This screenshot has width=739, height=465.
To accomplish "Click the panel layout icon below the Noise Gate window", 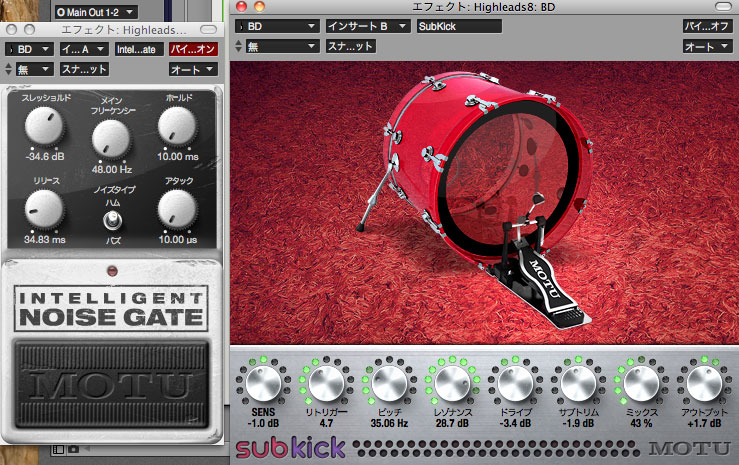I will [x=58, y=449].
